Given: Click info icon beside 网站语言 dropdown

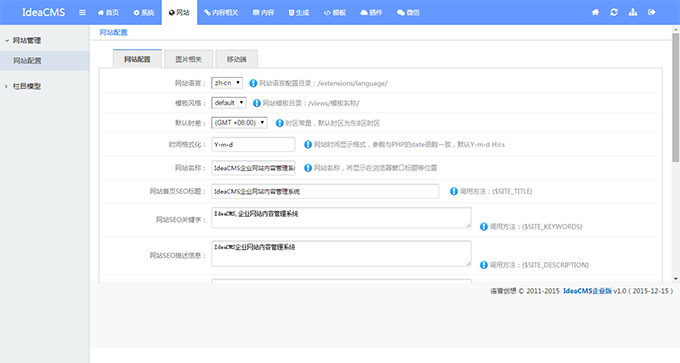Looking at the screenshot, I should [x=253, y=83].
